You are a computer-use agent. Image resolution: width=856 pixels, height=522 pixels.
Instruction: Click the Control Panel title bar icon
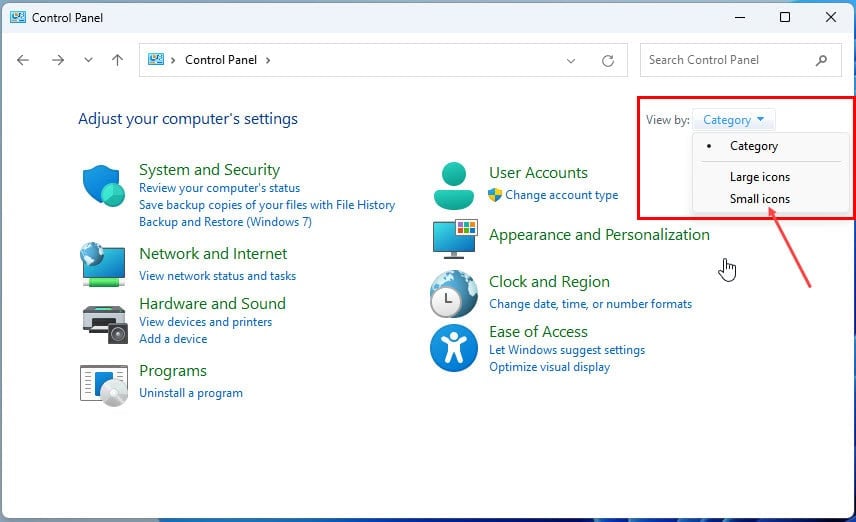[17, 17]
